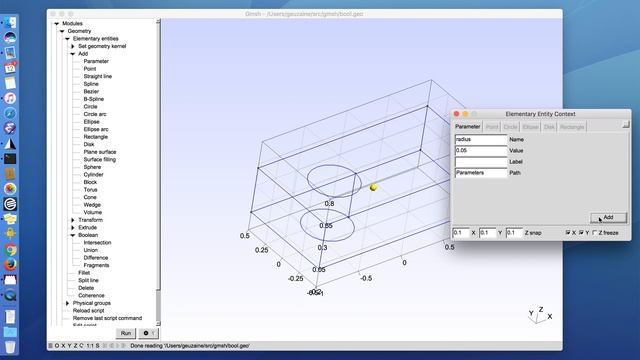Open the Trash in the dock
This screenshot has width=640, height=360.
click(x=10, y=347)
